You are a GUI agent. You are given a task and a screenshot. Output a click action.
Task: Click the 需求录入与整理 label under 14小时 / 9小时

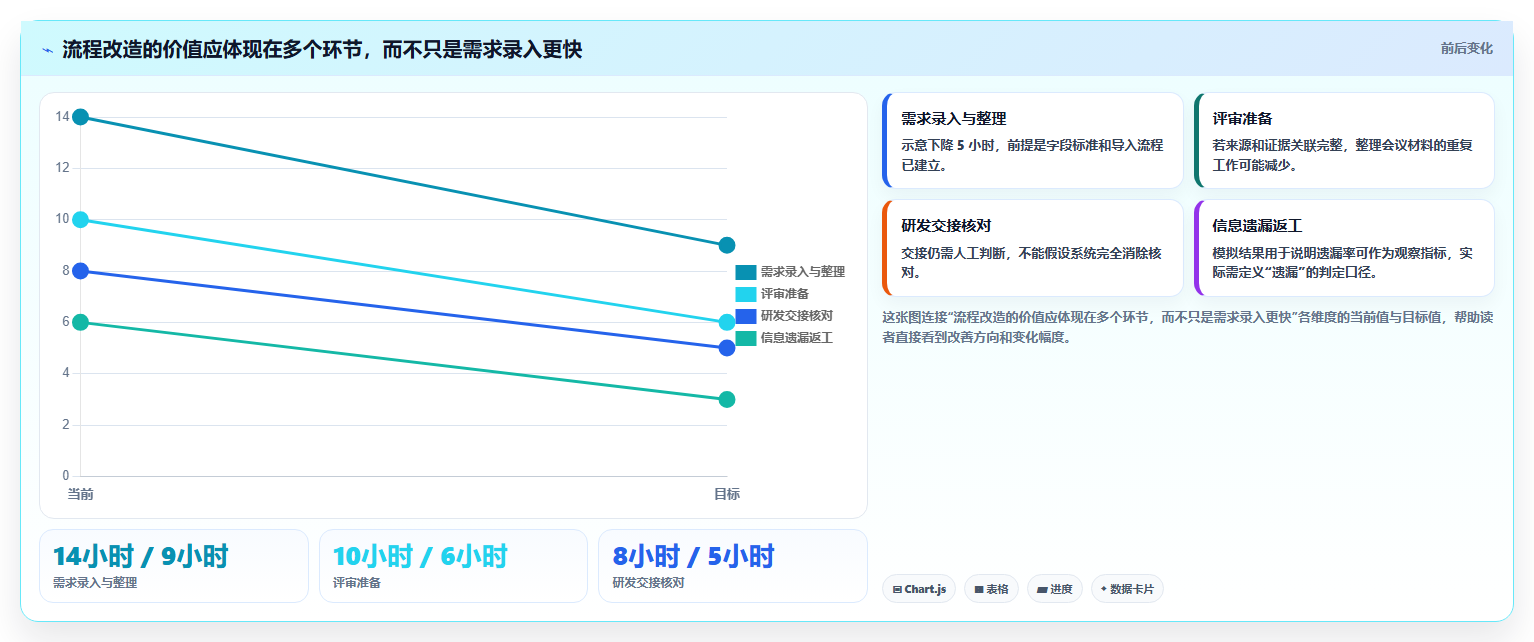95,582
